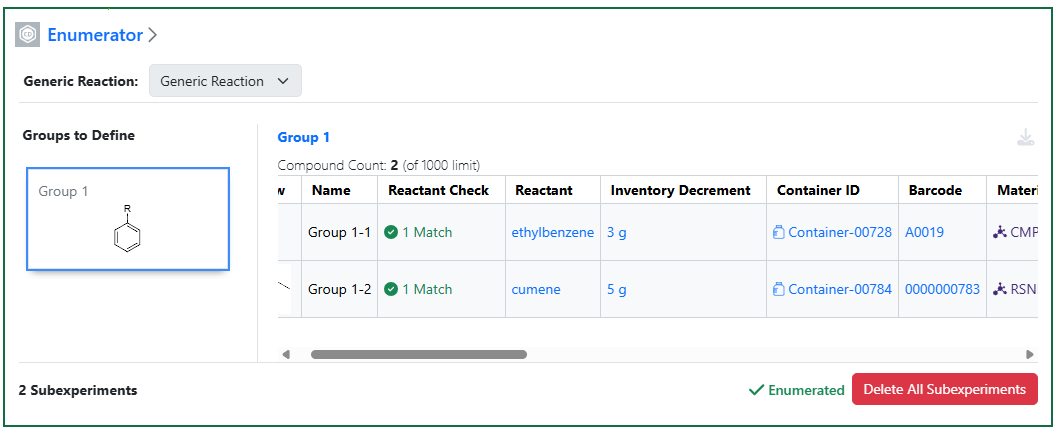Click the scroll left arrow
The width and height of the screenshot is (1057, 434).
point(285,354)
